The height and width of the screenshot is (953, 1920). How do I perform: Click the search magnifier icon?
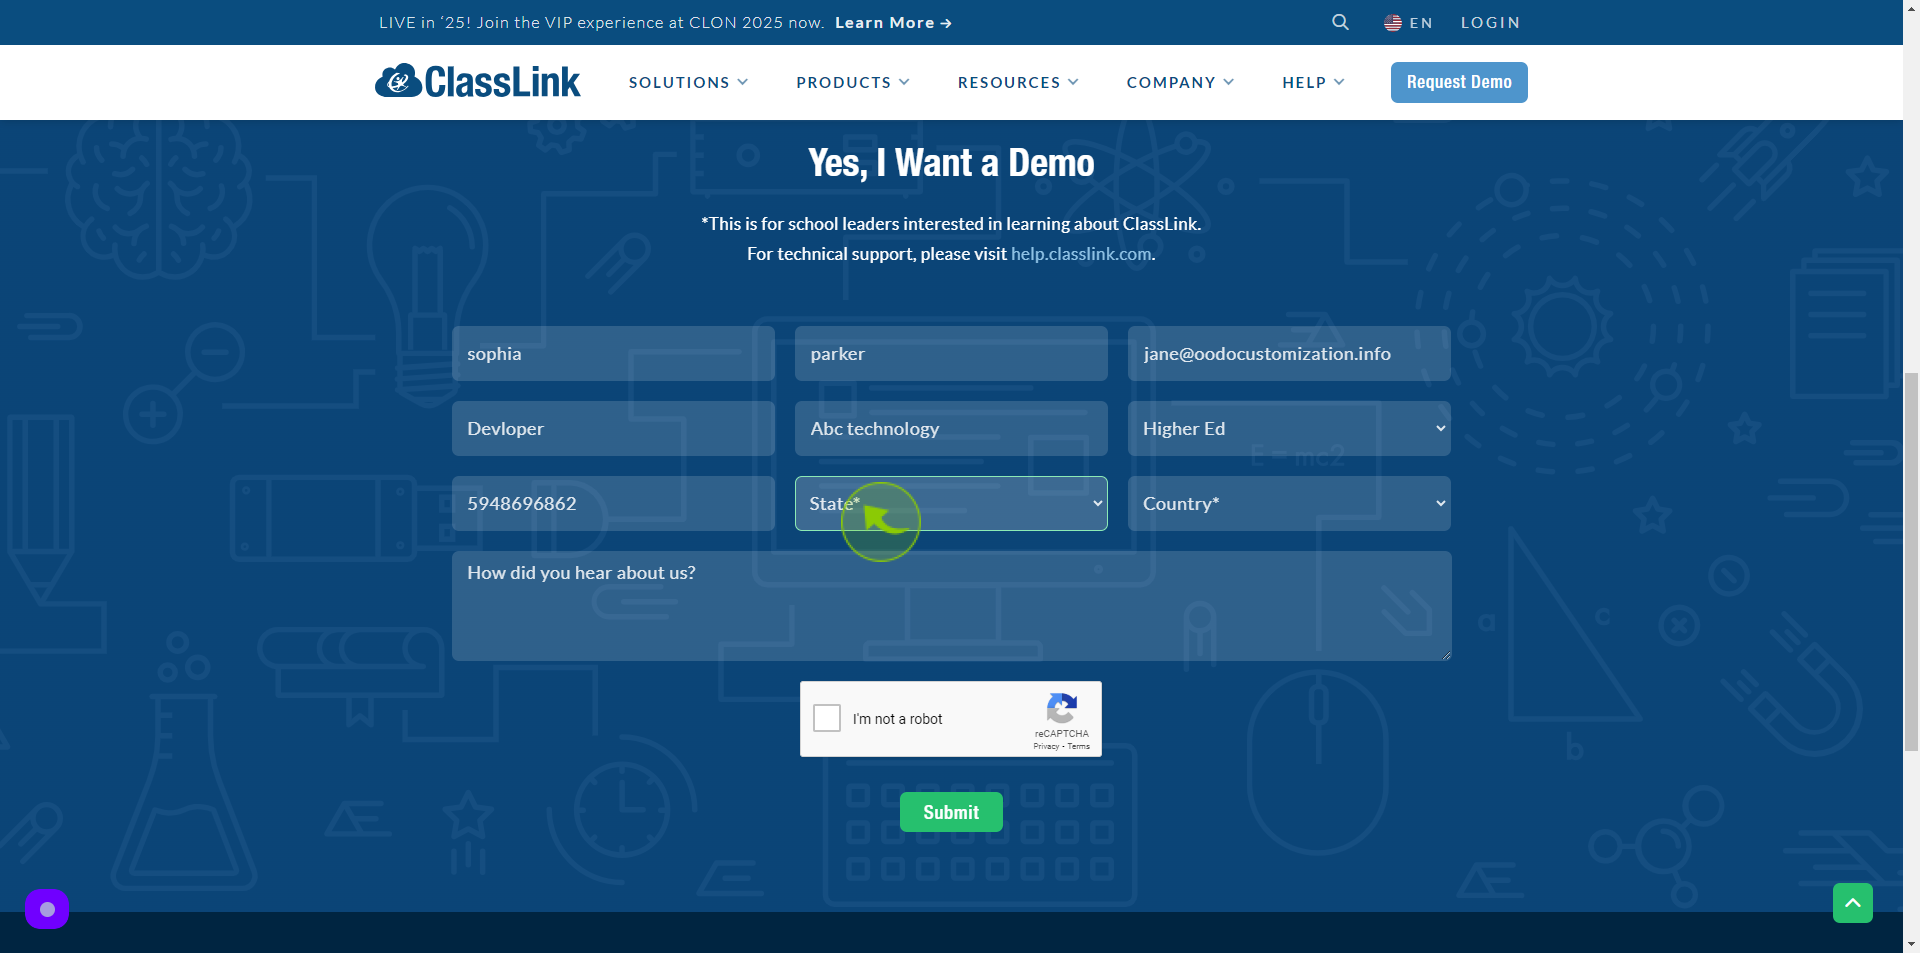[1341, 22]
